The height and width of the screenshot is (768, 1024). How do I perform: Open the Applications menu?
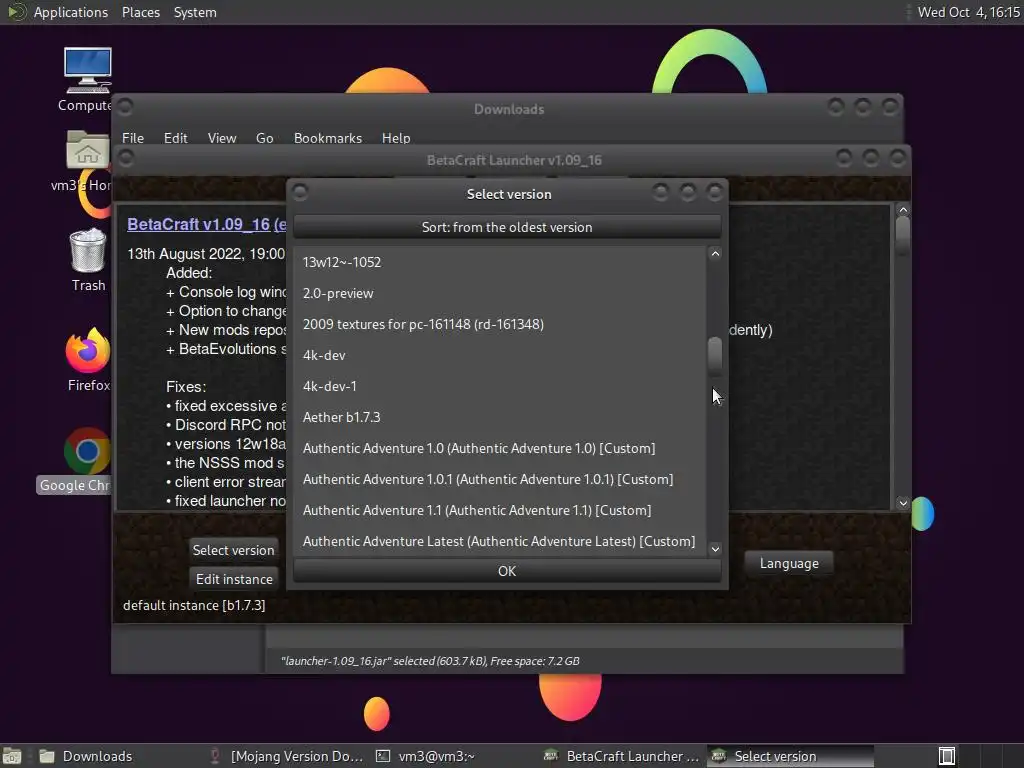(x=71, y=12)
